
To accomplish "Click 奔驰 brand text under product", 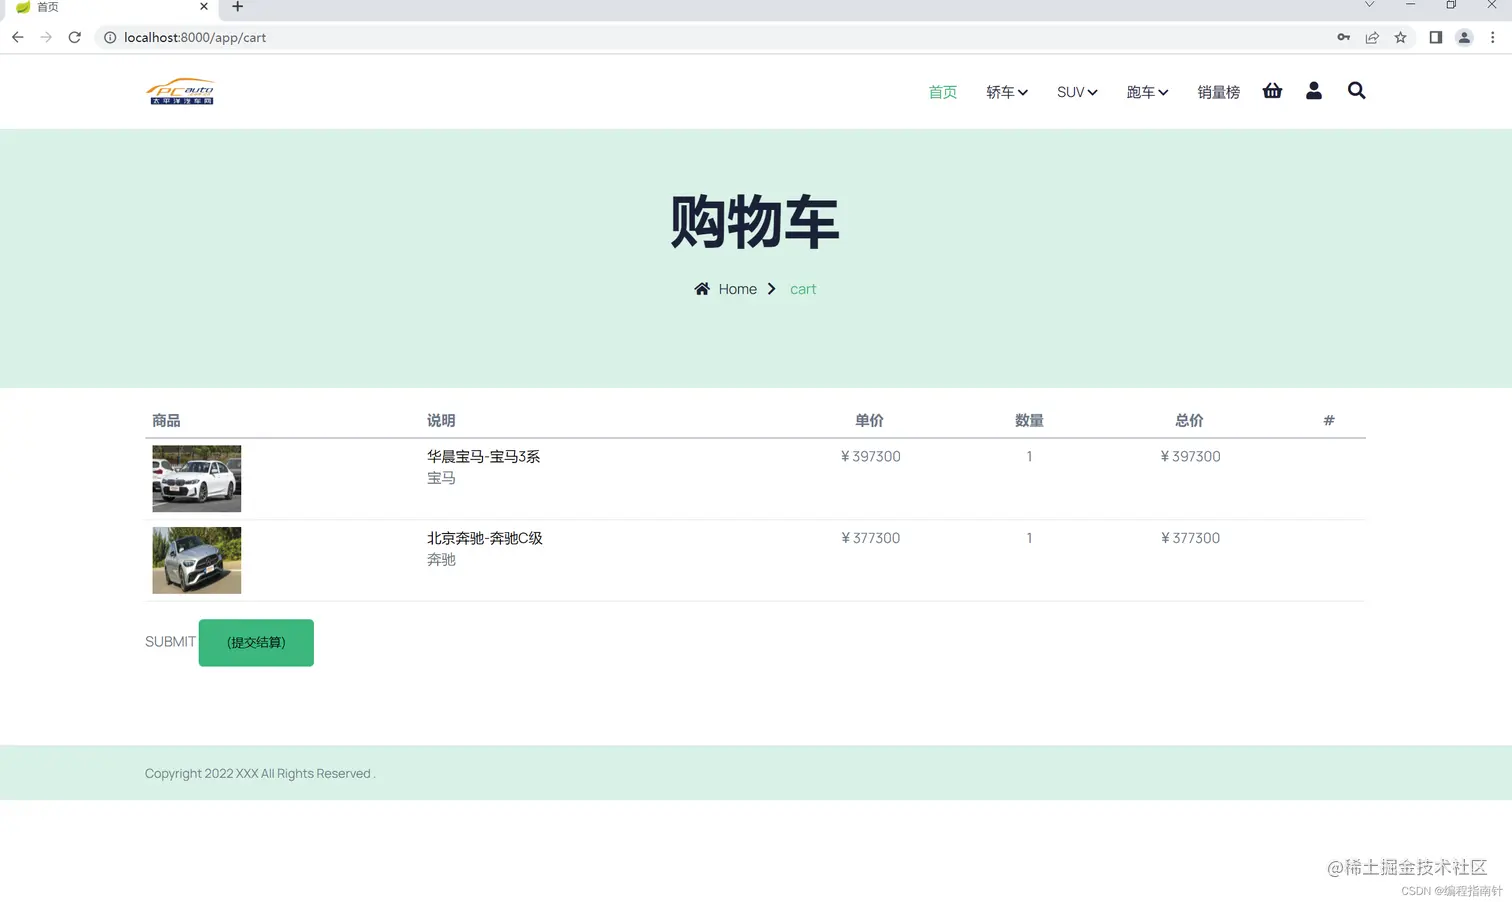I will (x=441, y=560).
